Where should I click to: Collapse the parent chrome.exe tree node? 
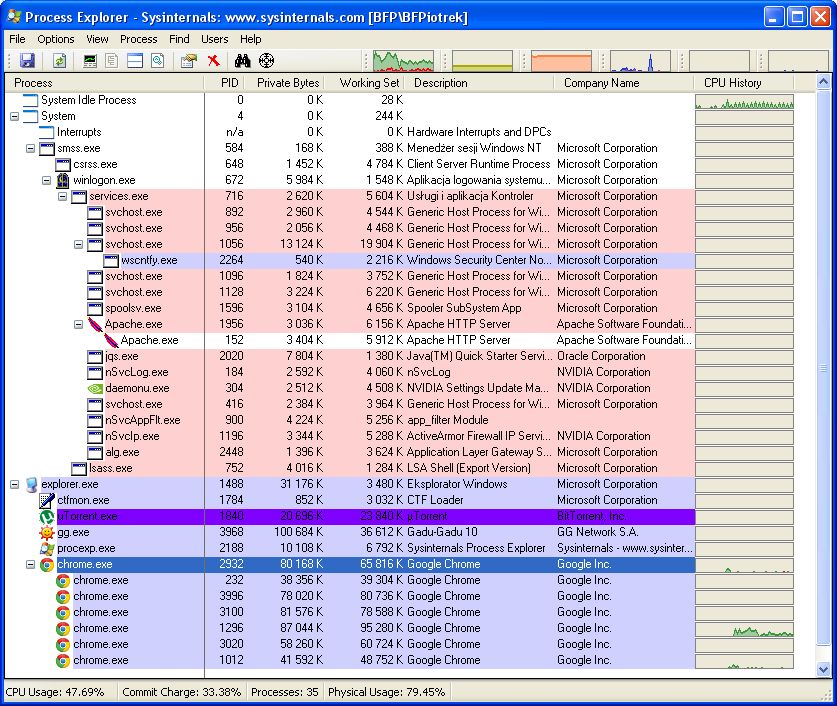click(30, 565)
